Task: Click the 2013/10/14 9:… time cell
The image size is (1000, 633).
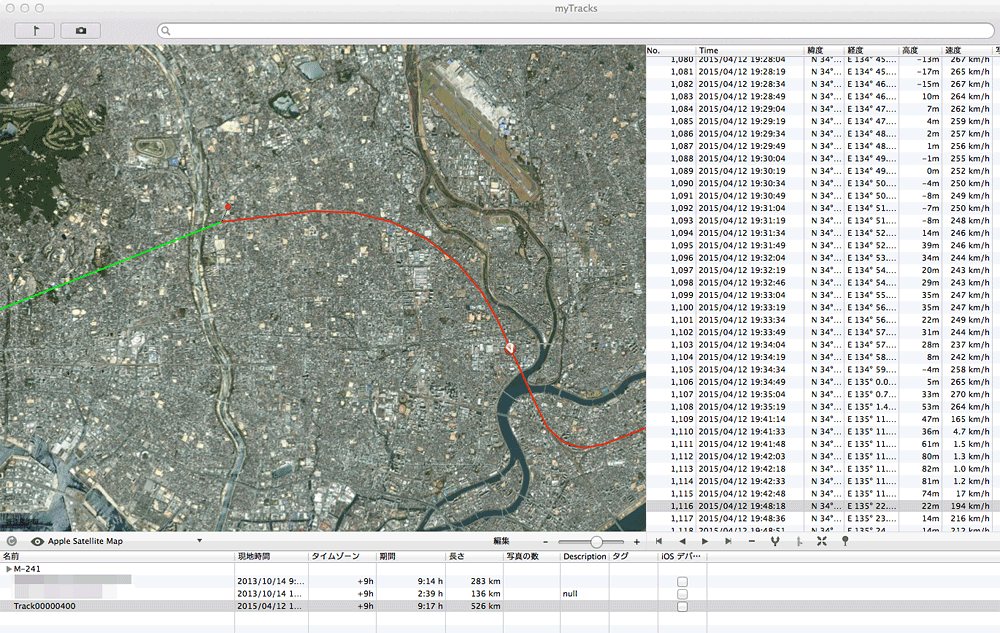Action: point(271,581)
